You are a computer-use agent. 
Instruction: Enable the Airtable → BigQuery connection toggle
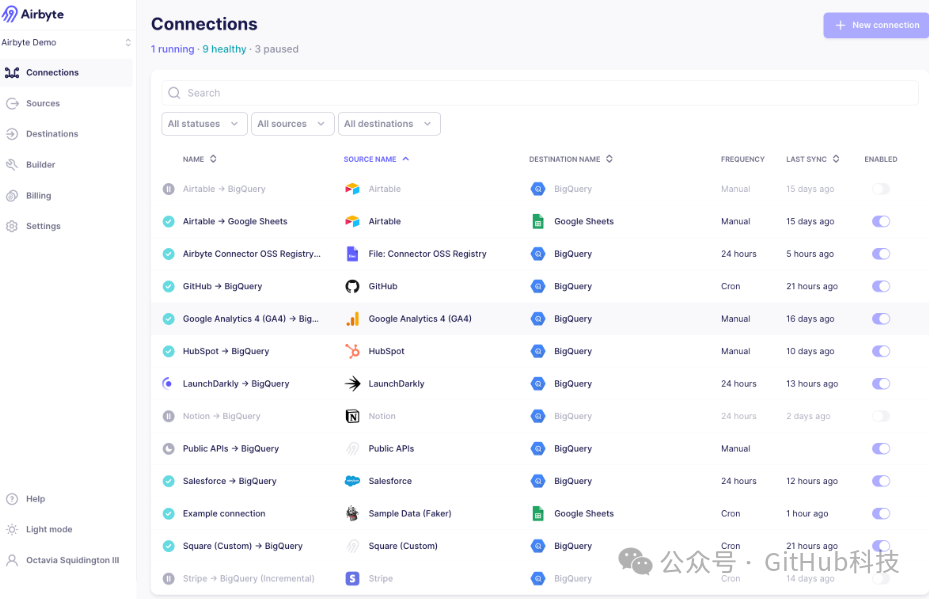(881, 189)
